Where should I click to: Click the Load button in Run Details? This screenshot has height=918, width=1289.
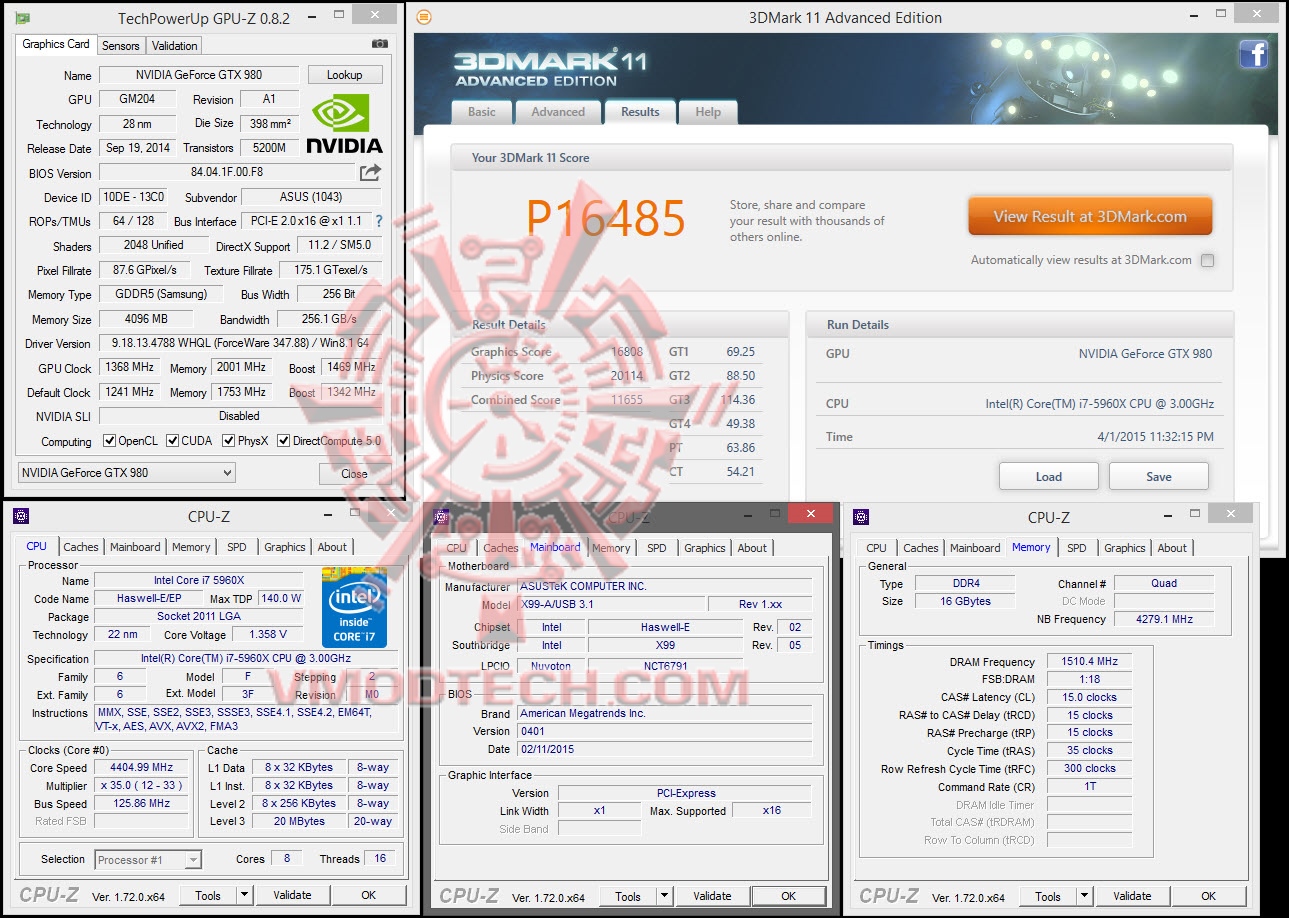[1049, 476]
